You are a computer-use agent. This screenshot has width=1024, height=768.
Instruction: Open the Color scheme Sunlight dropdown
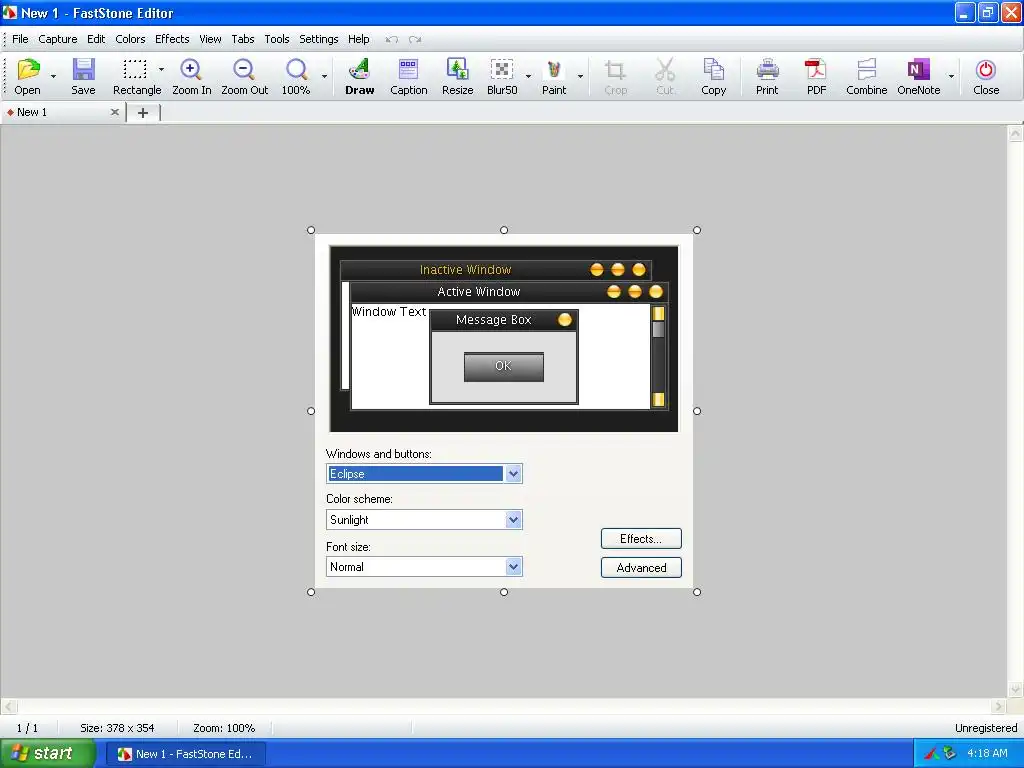tap(513, 520)
